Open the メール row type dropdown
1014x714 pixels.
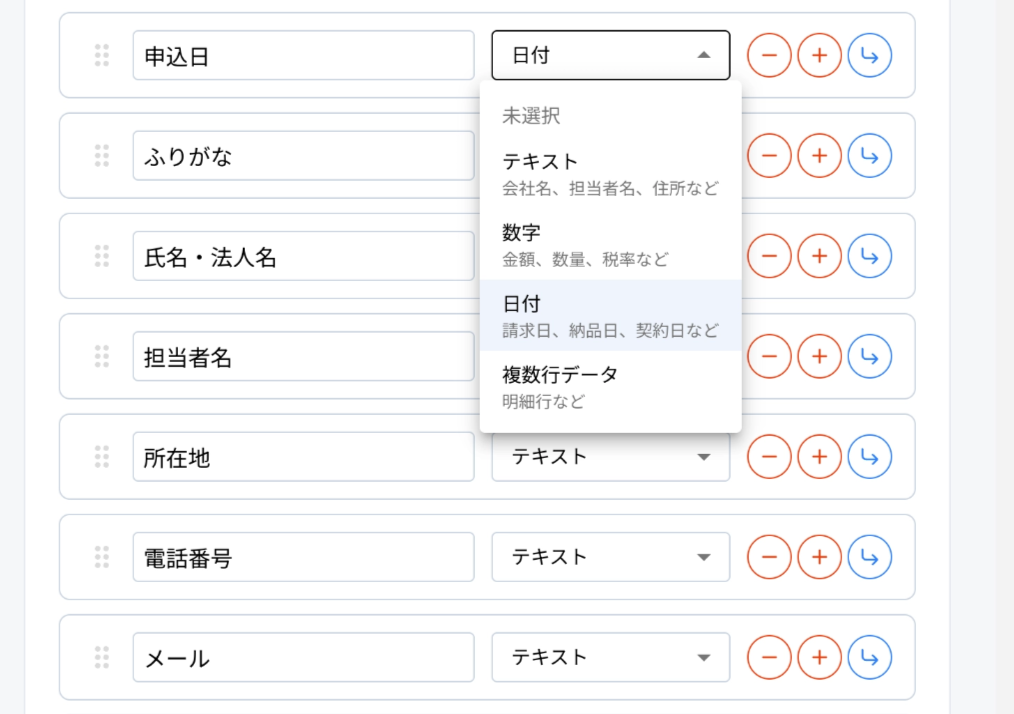[x=610, y=657]
